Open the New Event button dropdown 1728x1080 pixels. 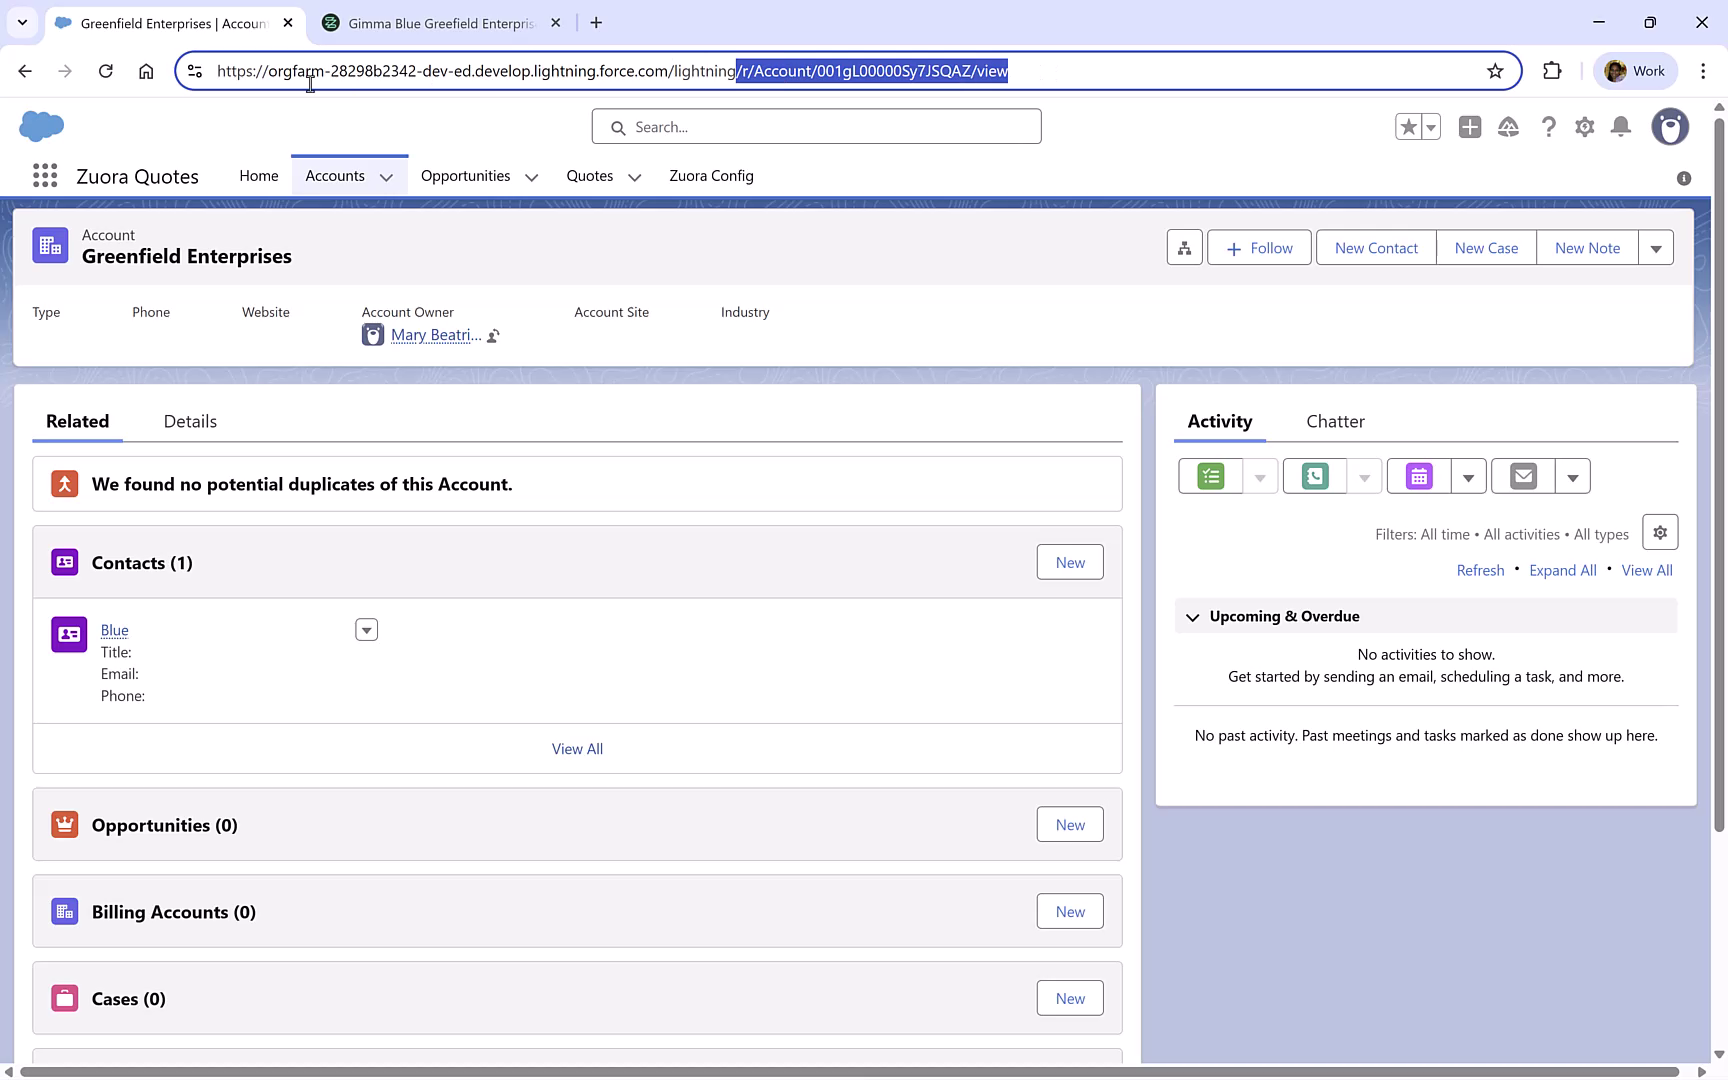[1467, 476]
